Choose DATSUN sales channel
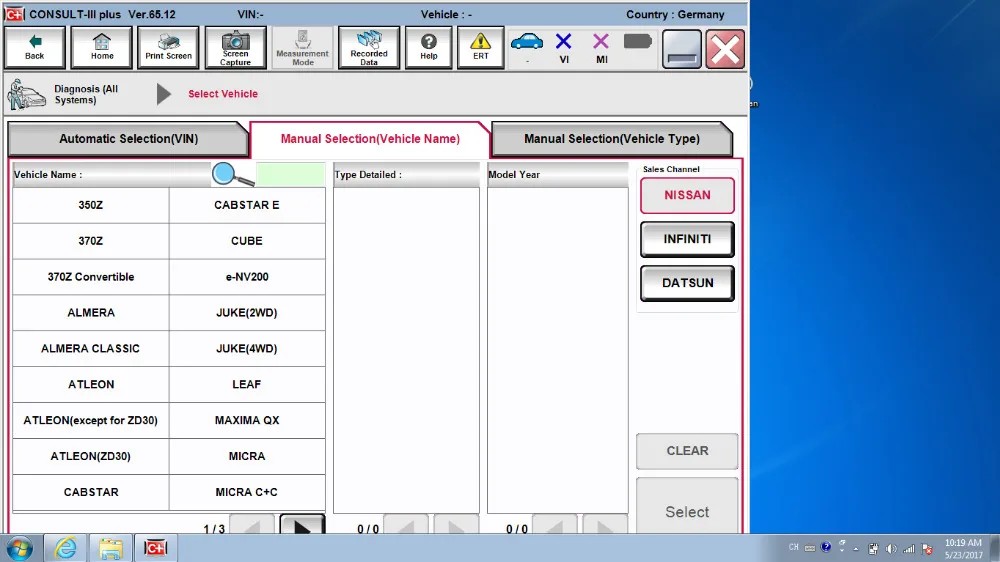The height and width of the screenshot is (562, 1000). (687, 283)
